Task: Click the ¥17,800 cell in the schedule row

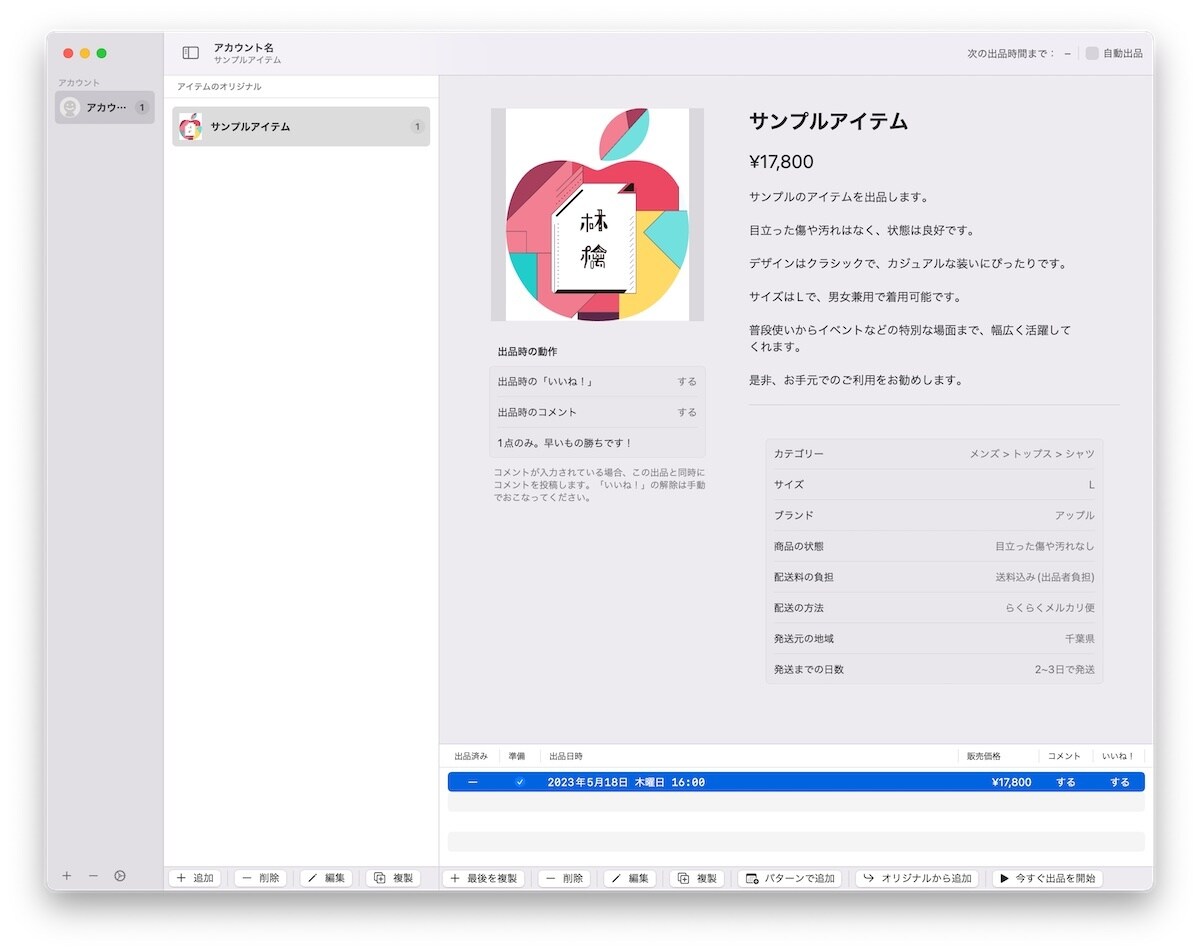Action: [x=1011, y=782]
